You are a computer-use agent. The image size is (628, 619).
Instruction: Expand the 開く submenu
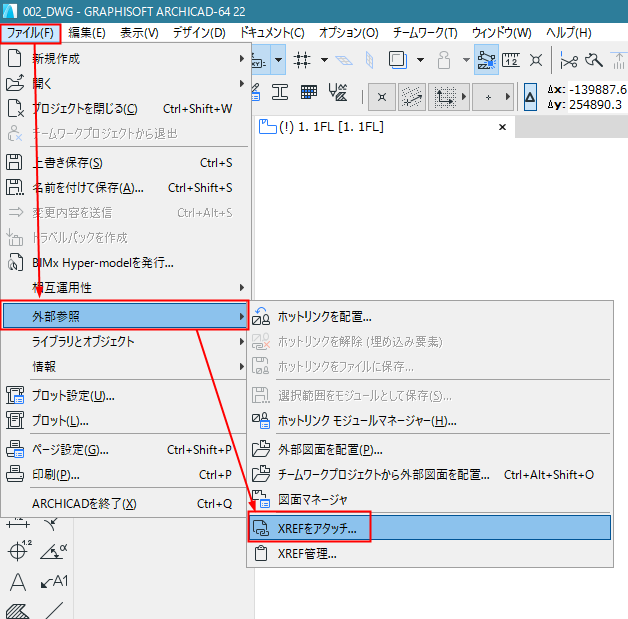click(125, 84)
